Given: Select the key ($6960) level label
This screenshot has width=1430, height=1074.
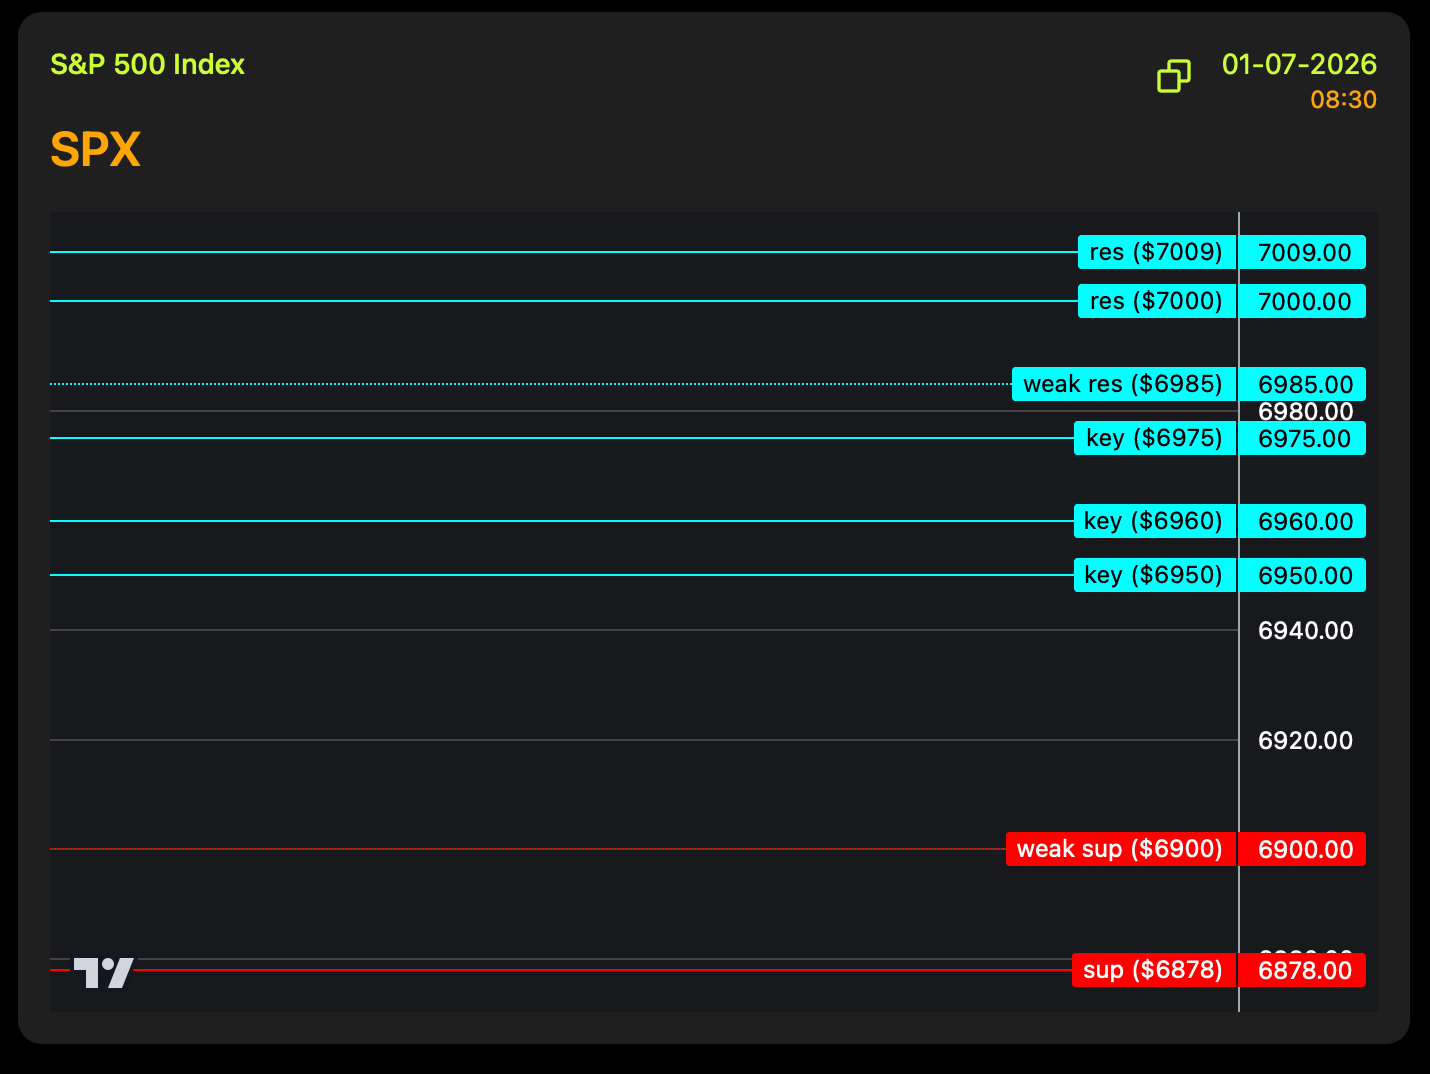Looking at the screenshot, I should pyautogui.click(x=1153, y=521).
